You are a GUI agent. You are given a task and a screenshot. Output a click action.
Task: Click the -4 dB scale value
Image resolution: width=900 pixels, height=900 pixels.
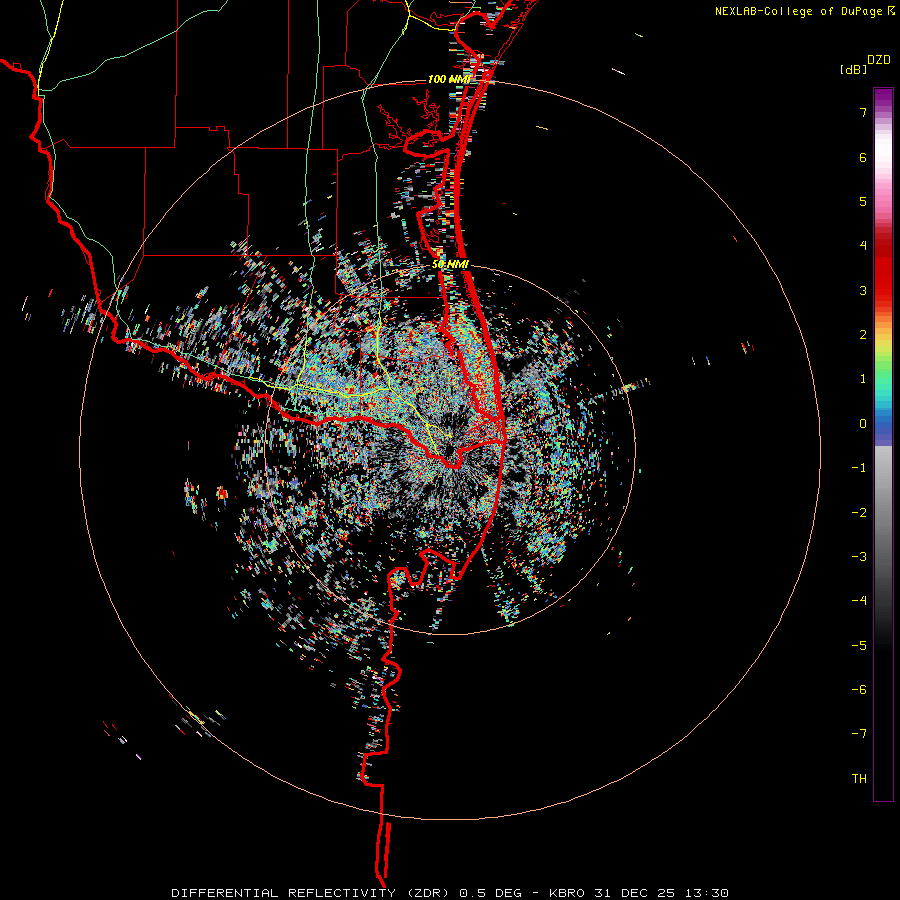tap(859, 601)
